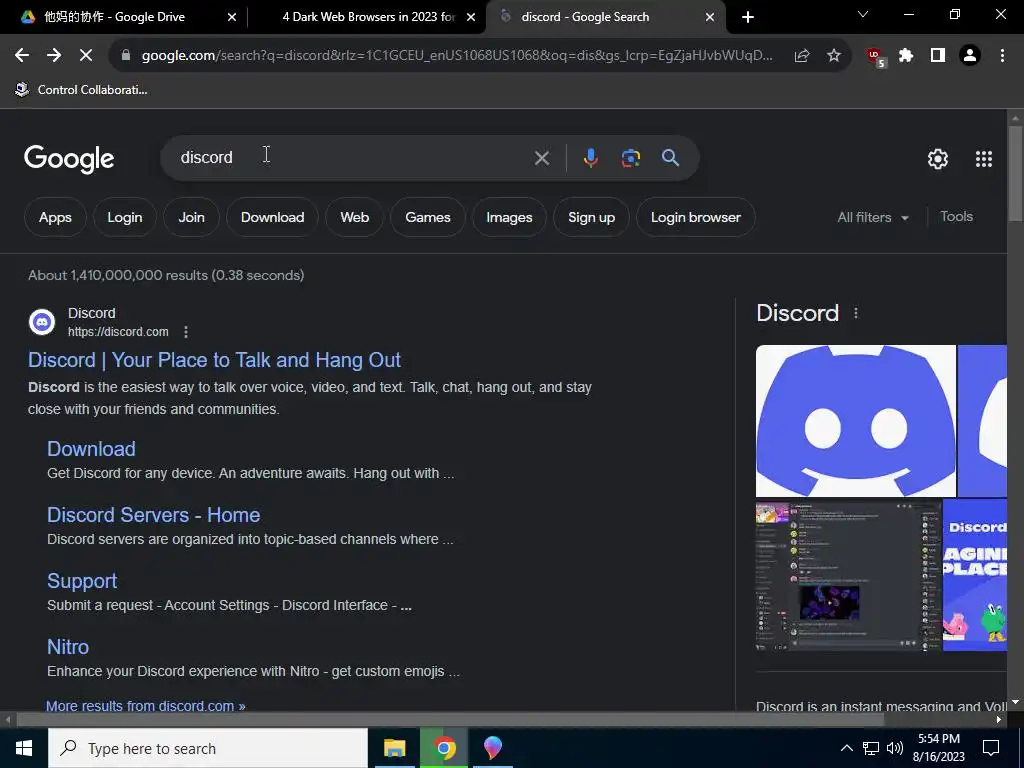Open the Support sitelink

click(82, 581)
